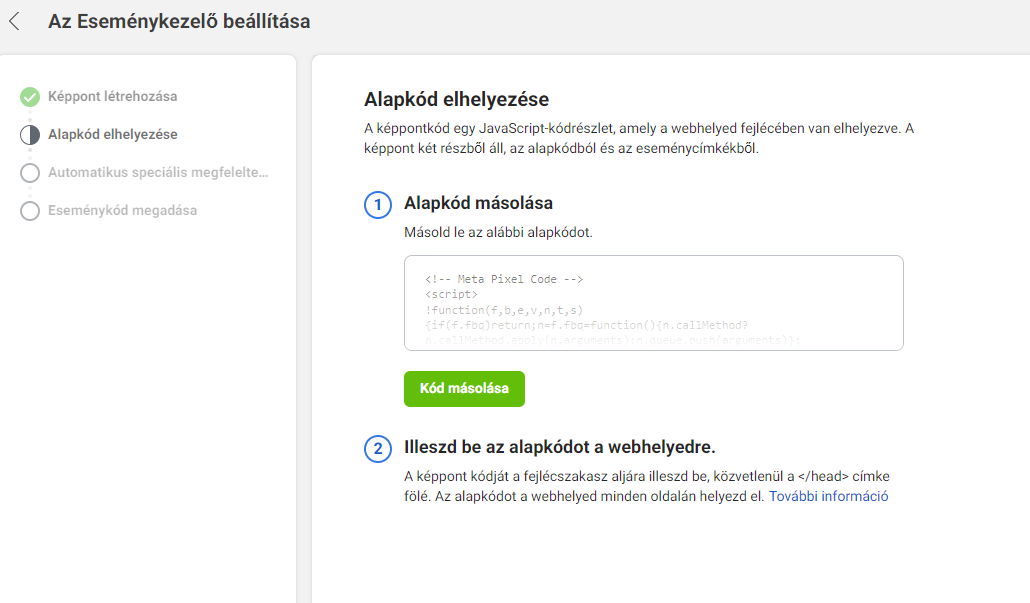Click the empty circle beside Automatikus speciális megfelelte...
The image size is (1030, 603).
coord(30,173)
